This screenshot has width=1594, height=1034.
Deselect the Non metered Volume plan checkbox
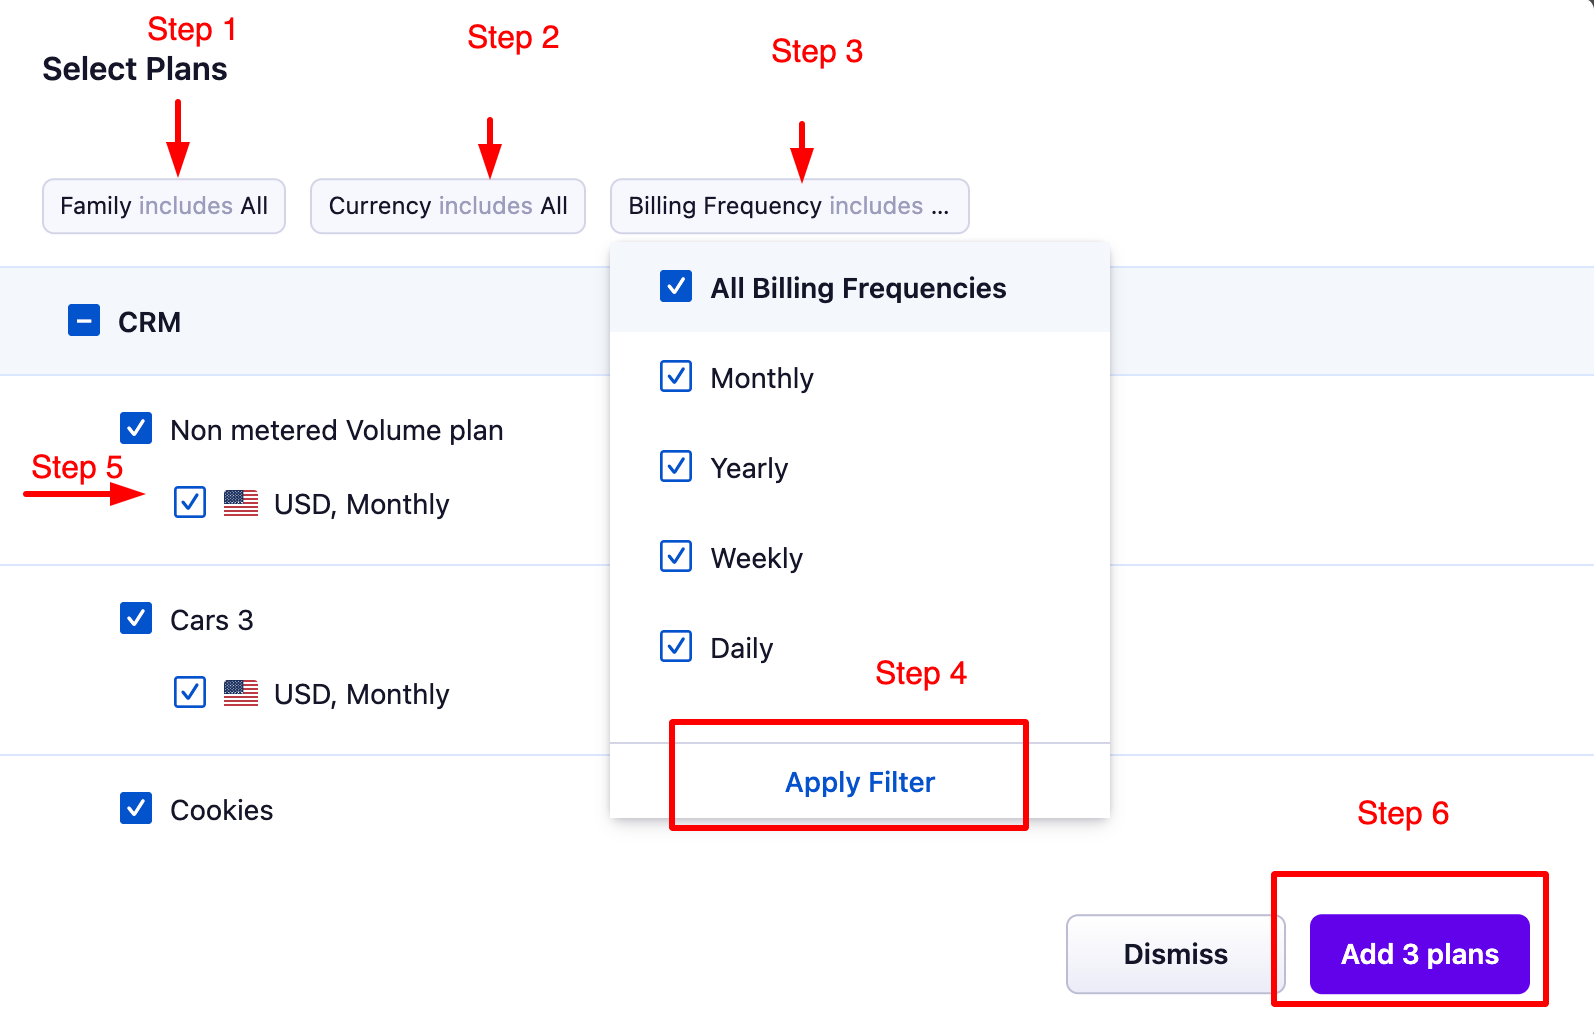click(x=136, y=429)
